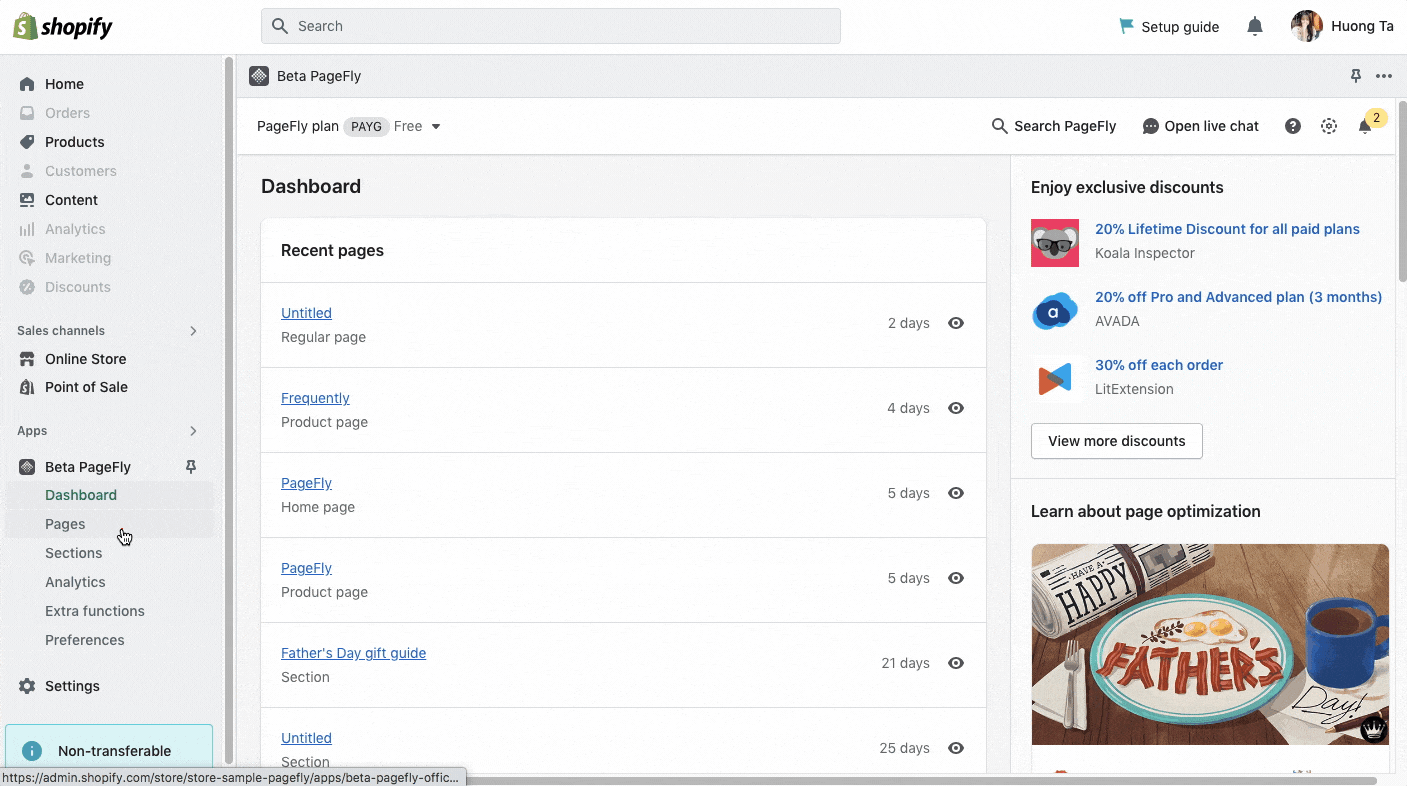Preview the Untitled Regular page with eye icon
This screenshot has height=786, width=1407.
pos(956,323)
